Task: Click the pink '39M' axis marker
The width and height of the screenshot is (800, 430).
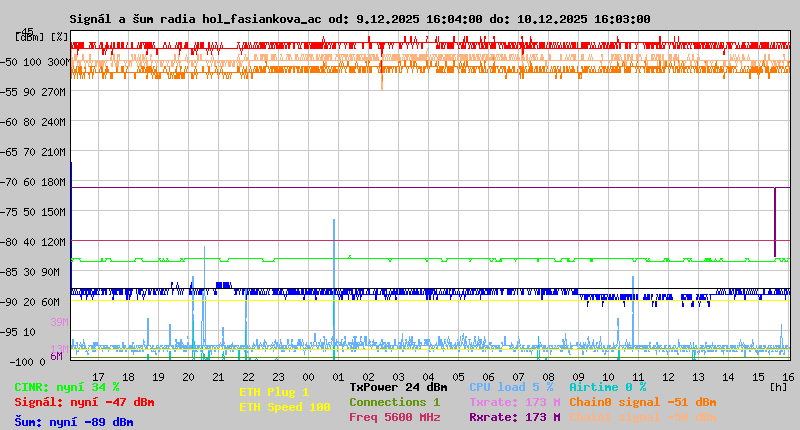Action: 59,322
